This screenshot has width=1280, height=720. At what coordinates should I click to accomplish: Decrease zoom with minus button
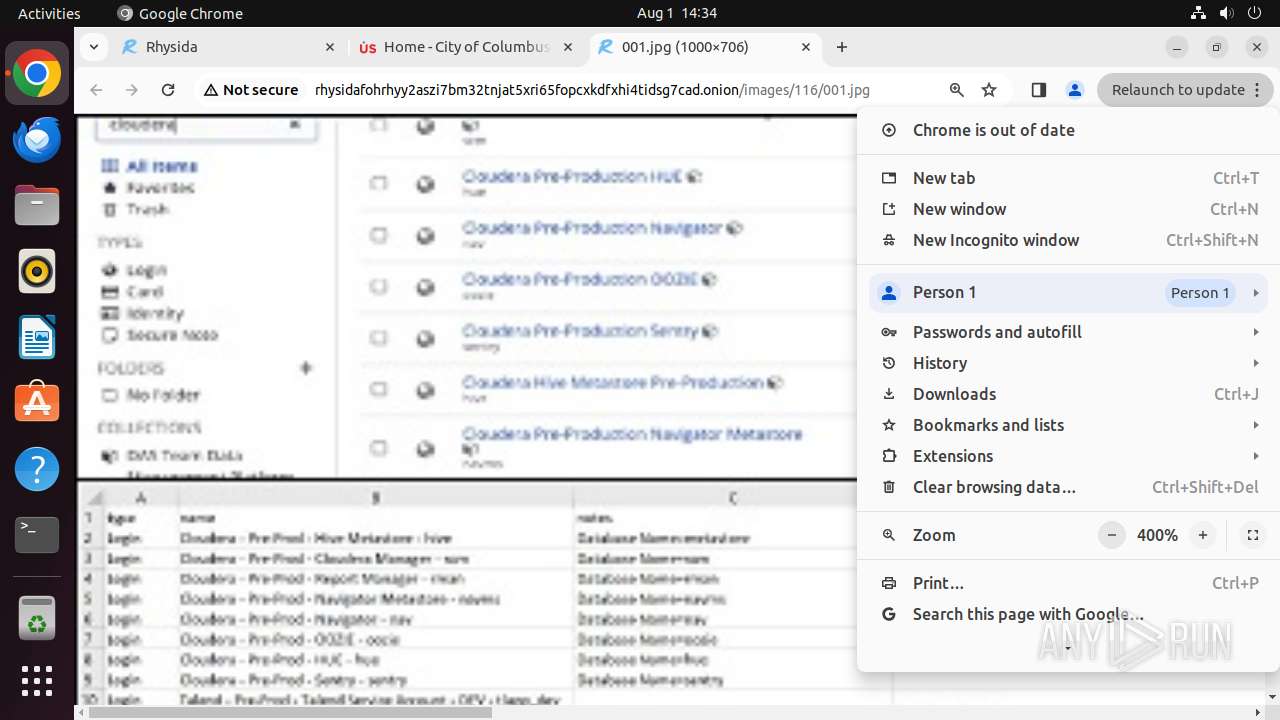coord(1112,535)
